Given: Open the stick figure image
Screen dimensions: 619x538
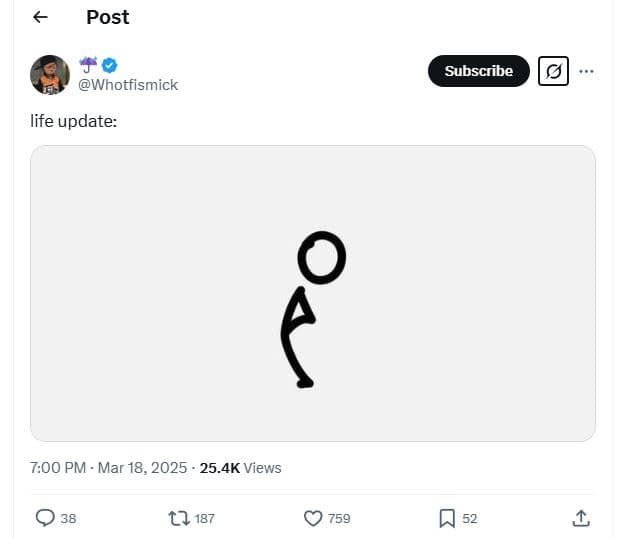Looking at the screenshot, I should [312, 293].
